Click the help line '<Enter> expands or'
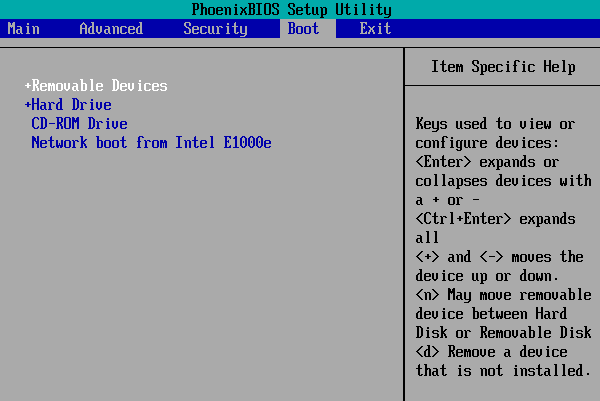600x401 pixels. click(x=488, y=162)
